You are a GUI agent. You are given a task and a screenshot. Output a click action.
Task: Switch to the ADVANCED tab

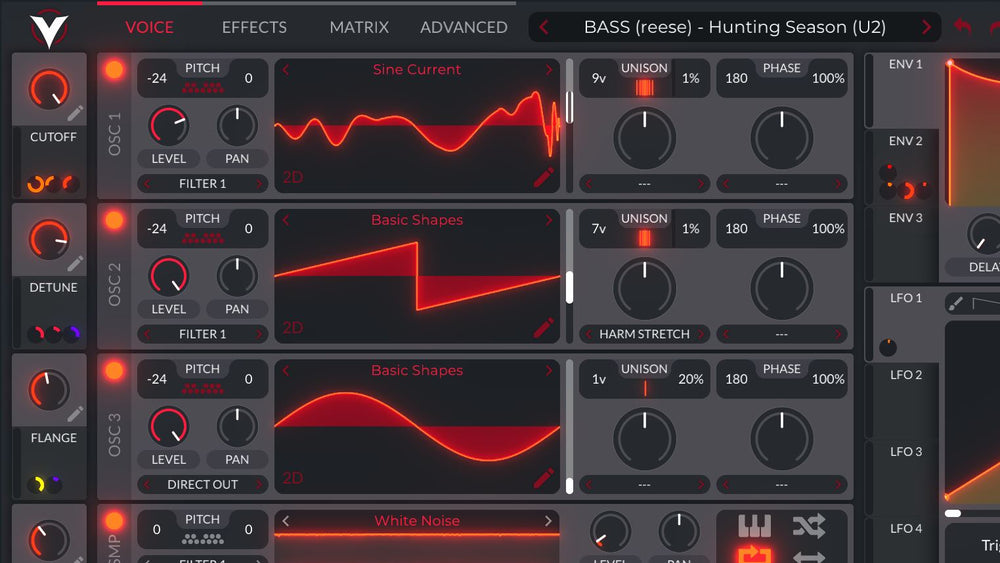click(x=464, y=27)
